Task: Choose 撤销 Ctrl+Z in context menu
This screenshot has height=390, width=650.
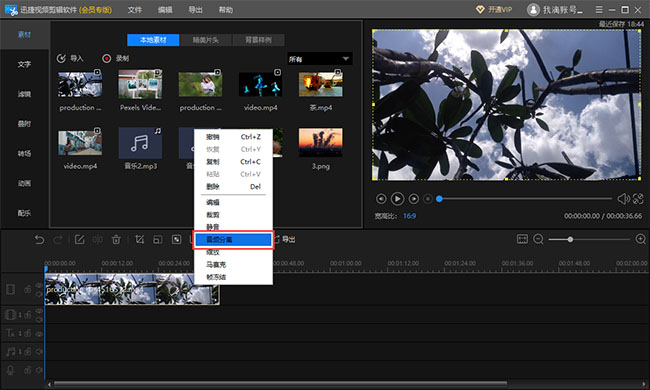Action: [x=233, y=137]
